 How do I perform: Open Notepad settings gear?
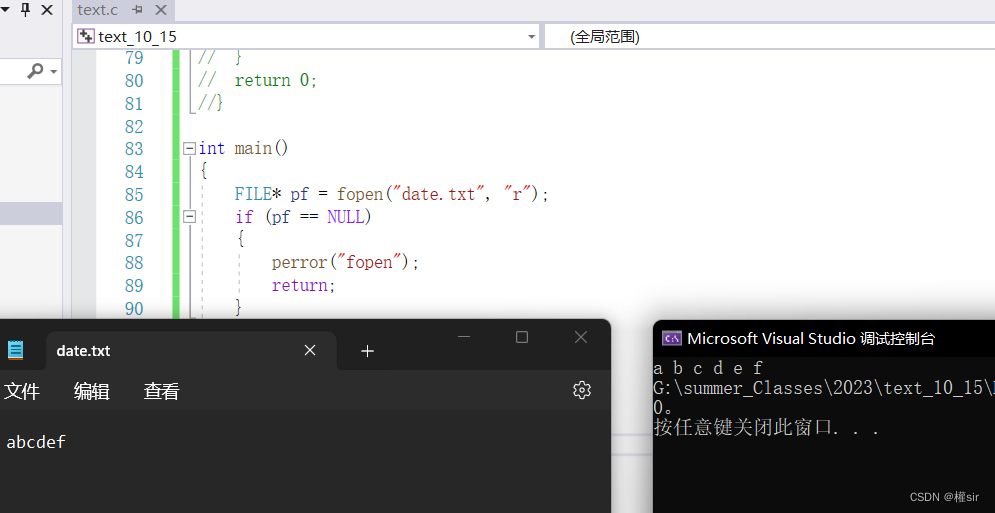[582, 390]
